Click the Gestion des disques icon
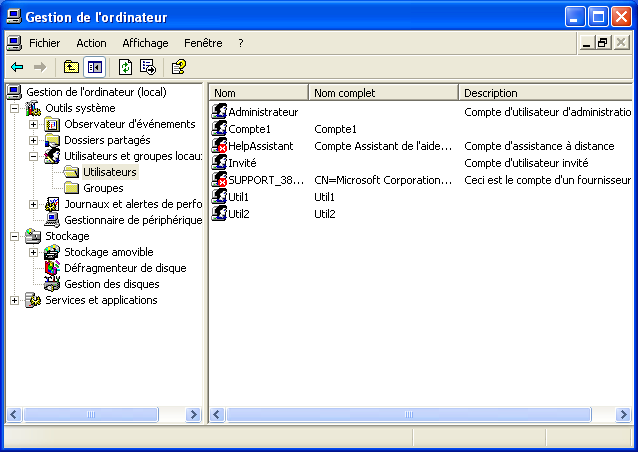This screenshot has height=452, width=638. [x=52, y=284]
